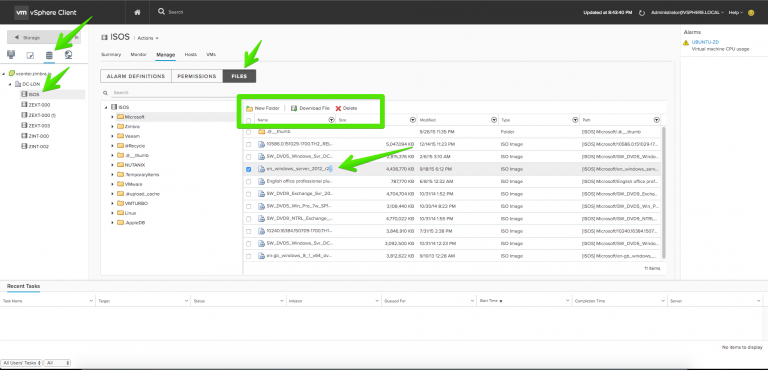
Task: Expand the VMTURBO folder tree node
Action: 113,203
